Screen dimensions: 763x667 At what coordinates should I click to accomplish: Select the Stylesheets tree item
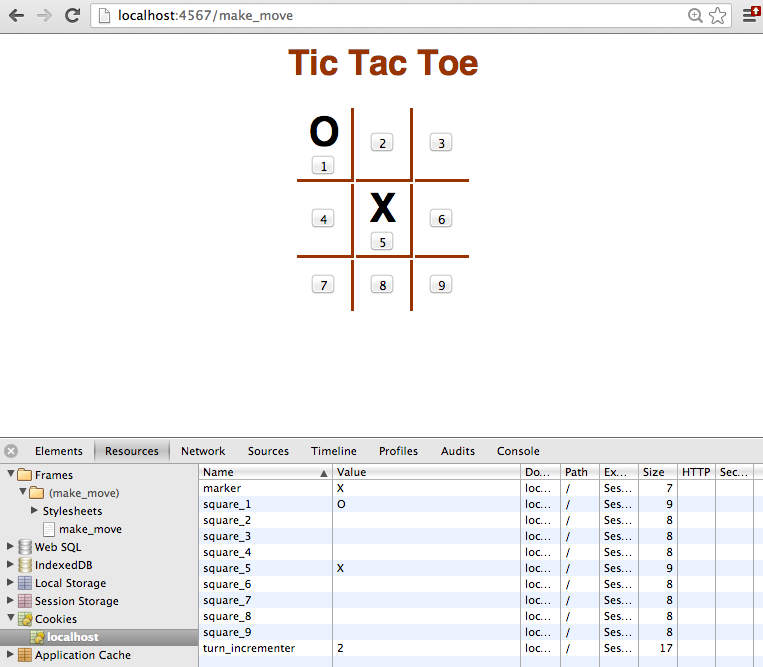(x=73, y=511)
